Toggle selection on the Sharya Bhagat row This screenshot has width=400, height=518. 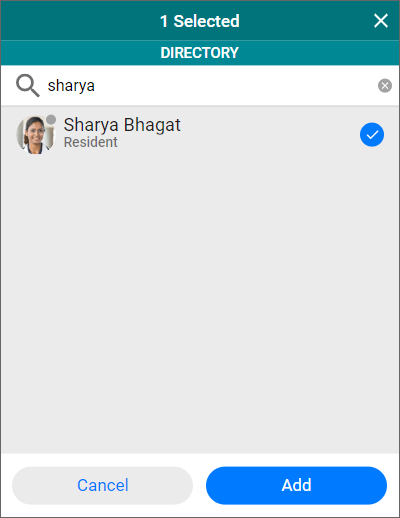(200, 135)
